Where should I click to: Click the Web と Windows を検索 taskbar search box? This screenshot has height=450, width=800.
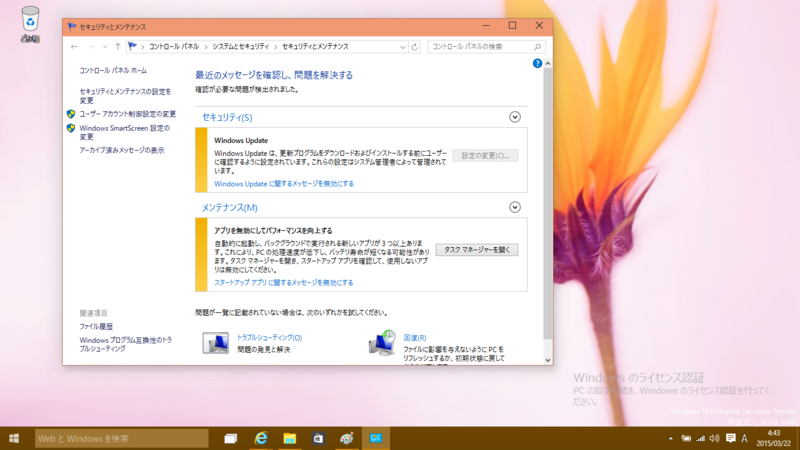point(121,438)
